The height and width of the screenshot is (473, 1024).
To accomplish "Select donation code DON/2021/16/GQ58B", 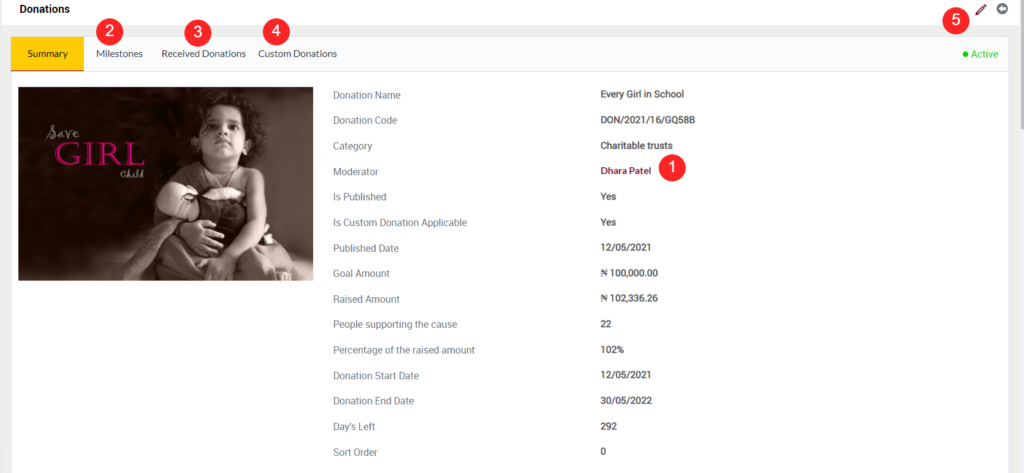I will click(647, 120).
